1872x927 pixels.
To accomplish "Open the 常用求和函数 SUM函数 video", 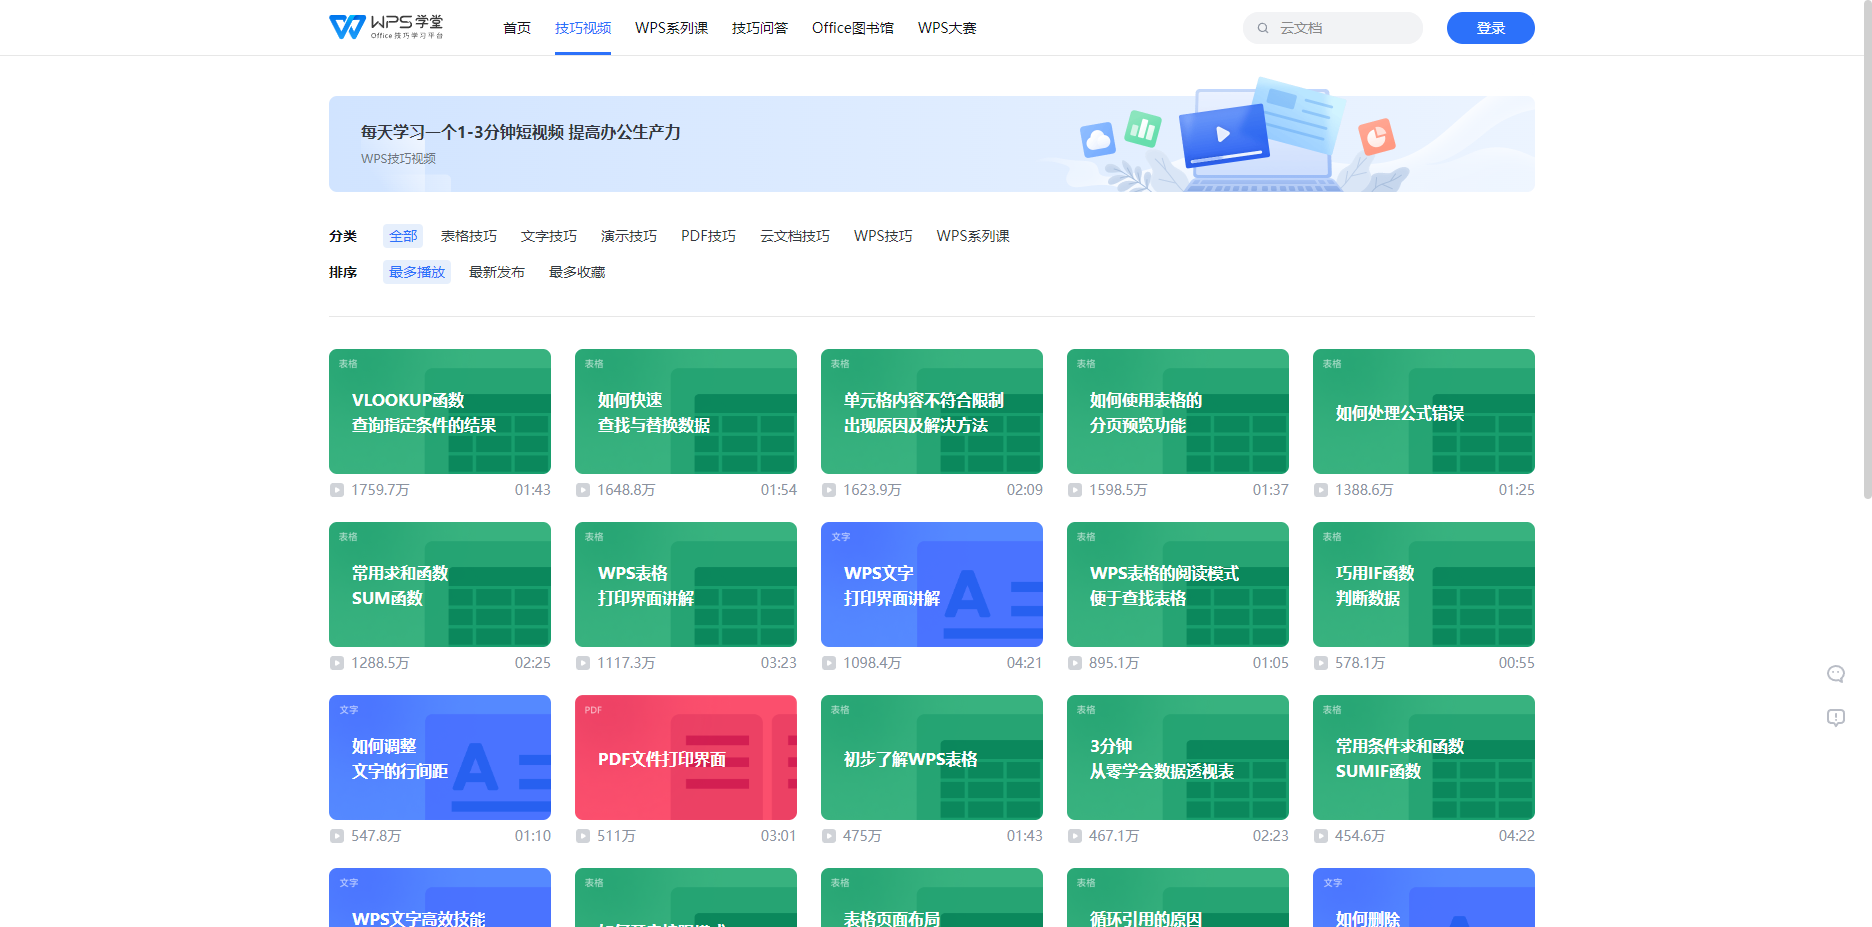I will [440, 584].
